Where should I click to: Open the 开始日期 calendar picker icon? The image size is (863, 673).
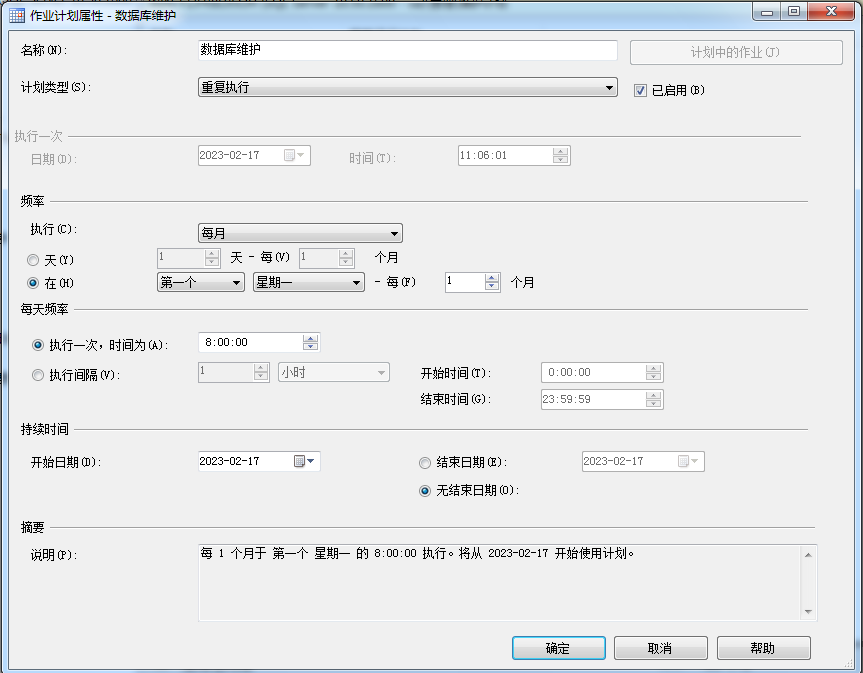(299, 461)
